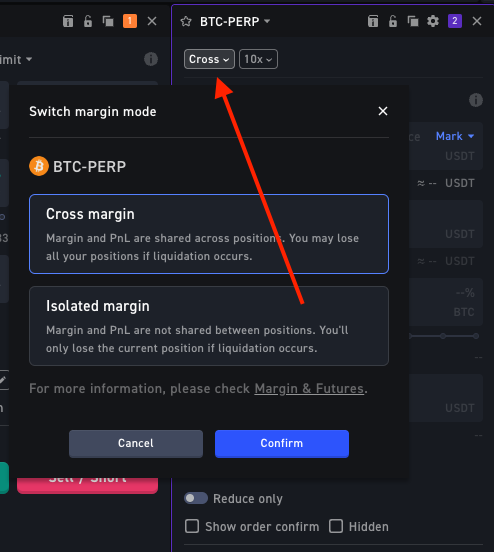Open the Cross margin mode dropdown
The image size is (494, 552).
pos(209,59)
